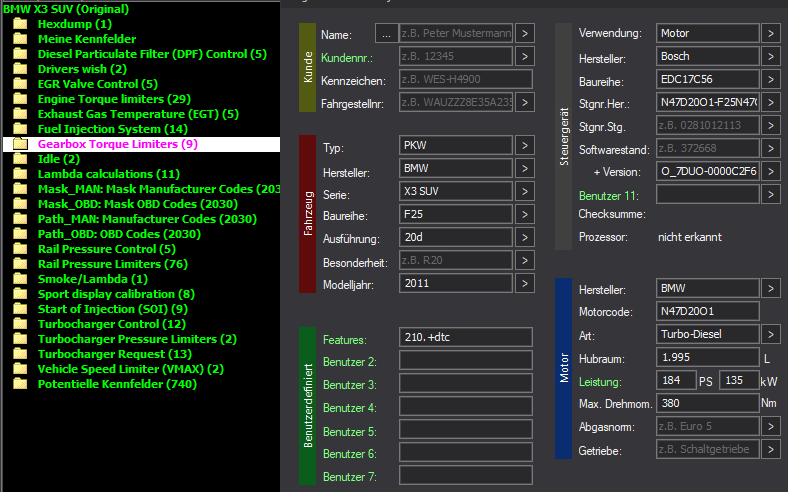This screenshot has height=492, width=788.
Task: Click the Motorcode field N47D20O1
Action: (x=708, y=311)
